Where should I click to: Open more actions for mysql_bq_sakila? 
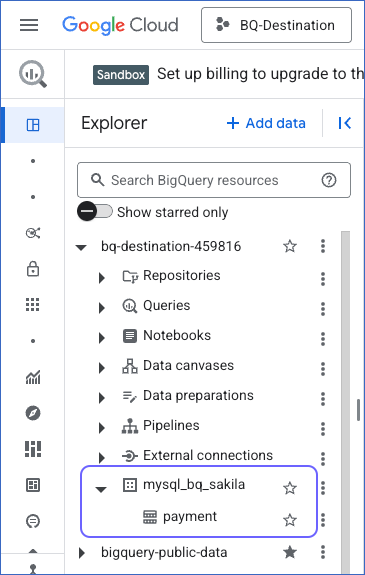click(x=323, y=488)
